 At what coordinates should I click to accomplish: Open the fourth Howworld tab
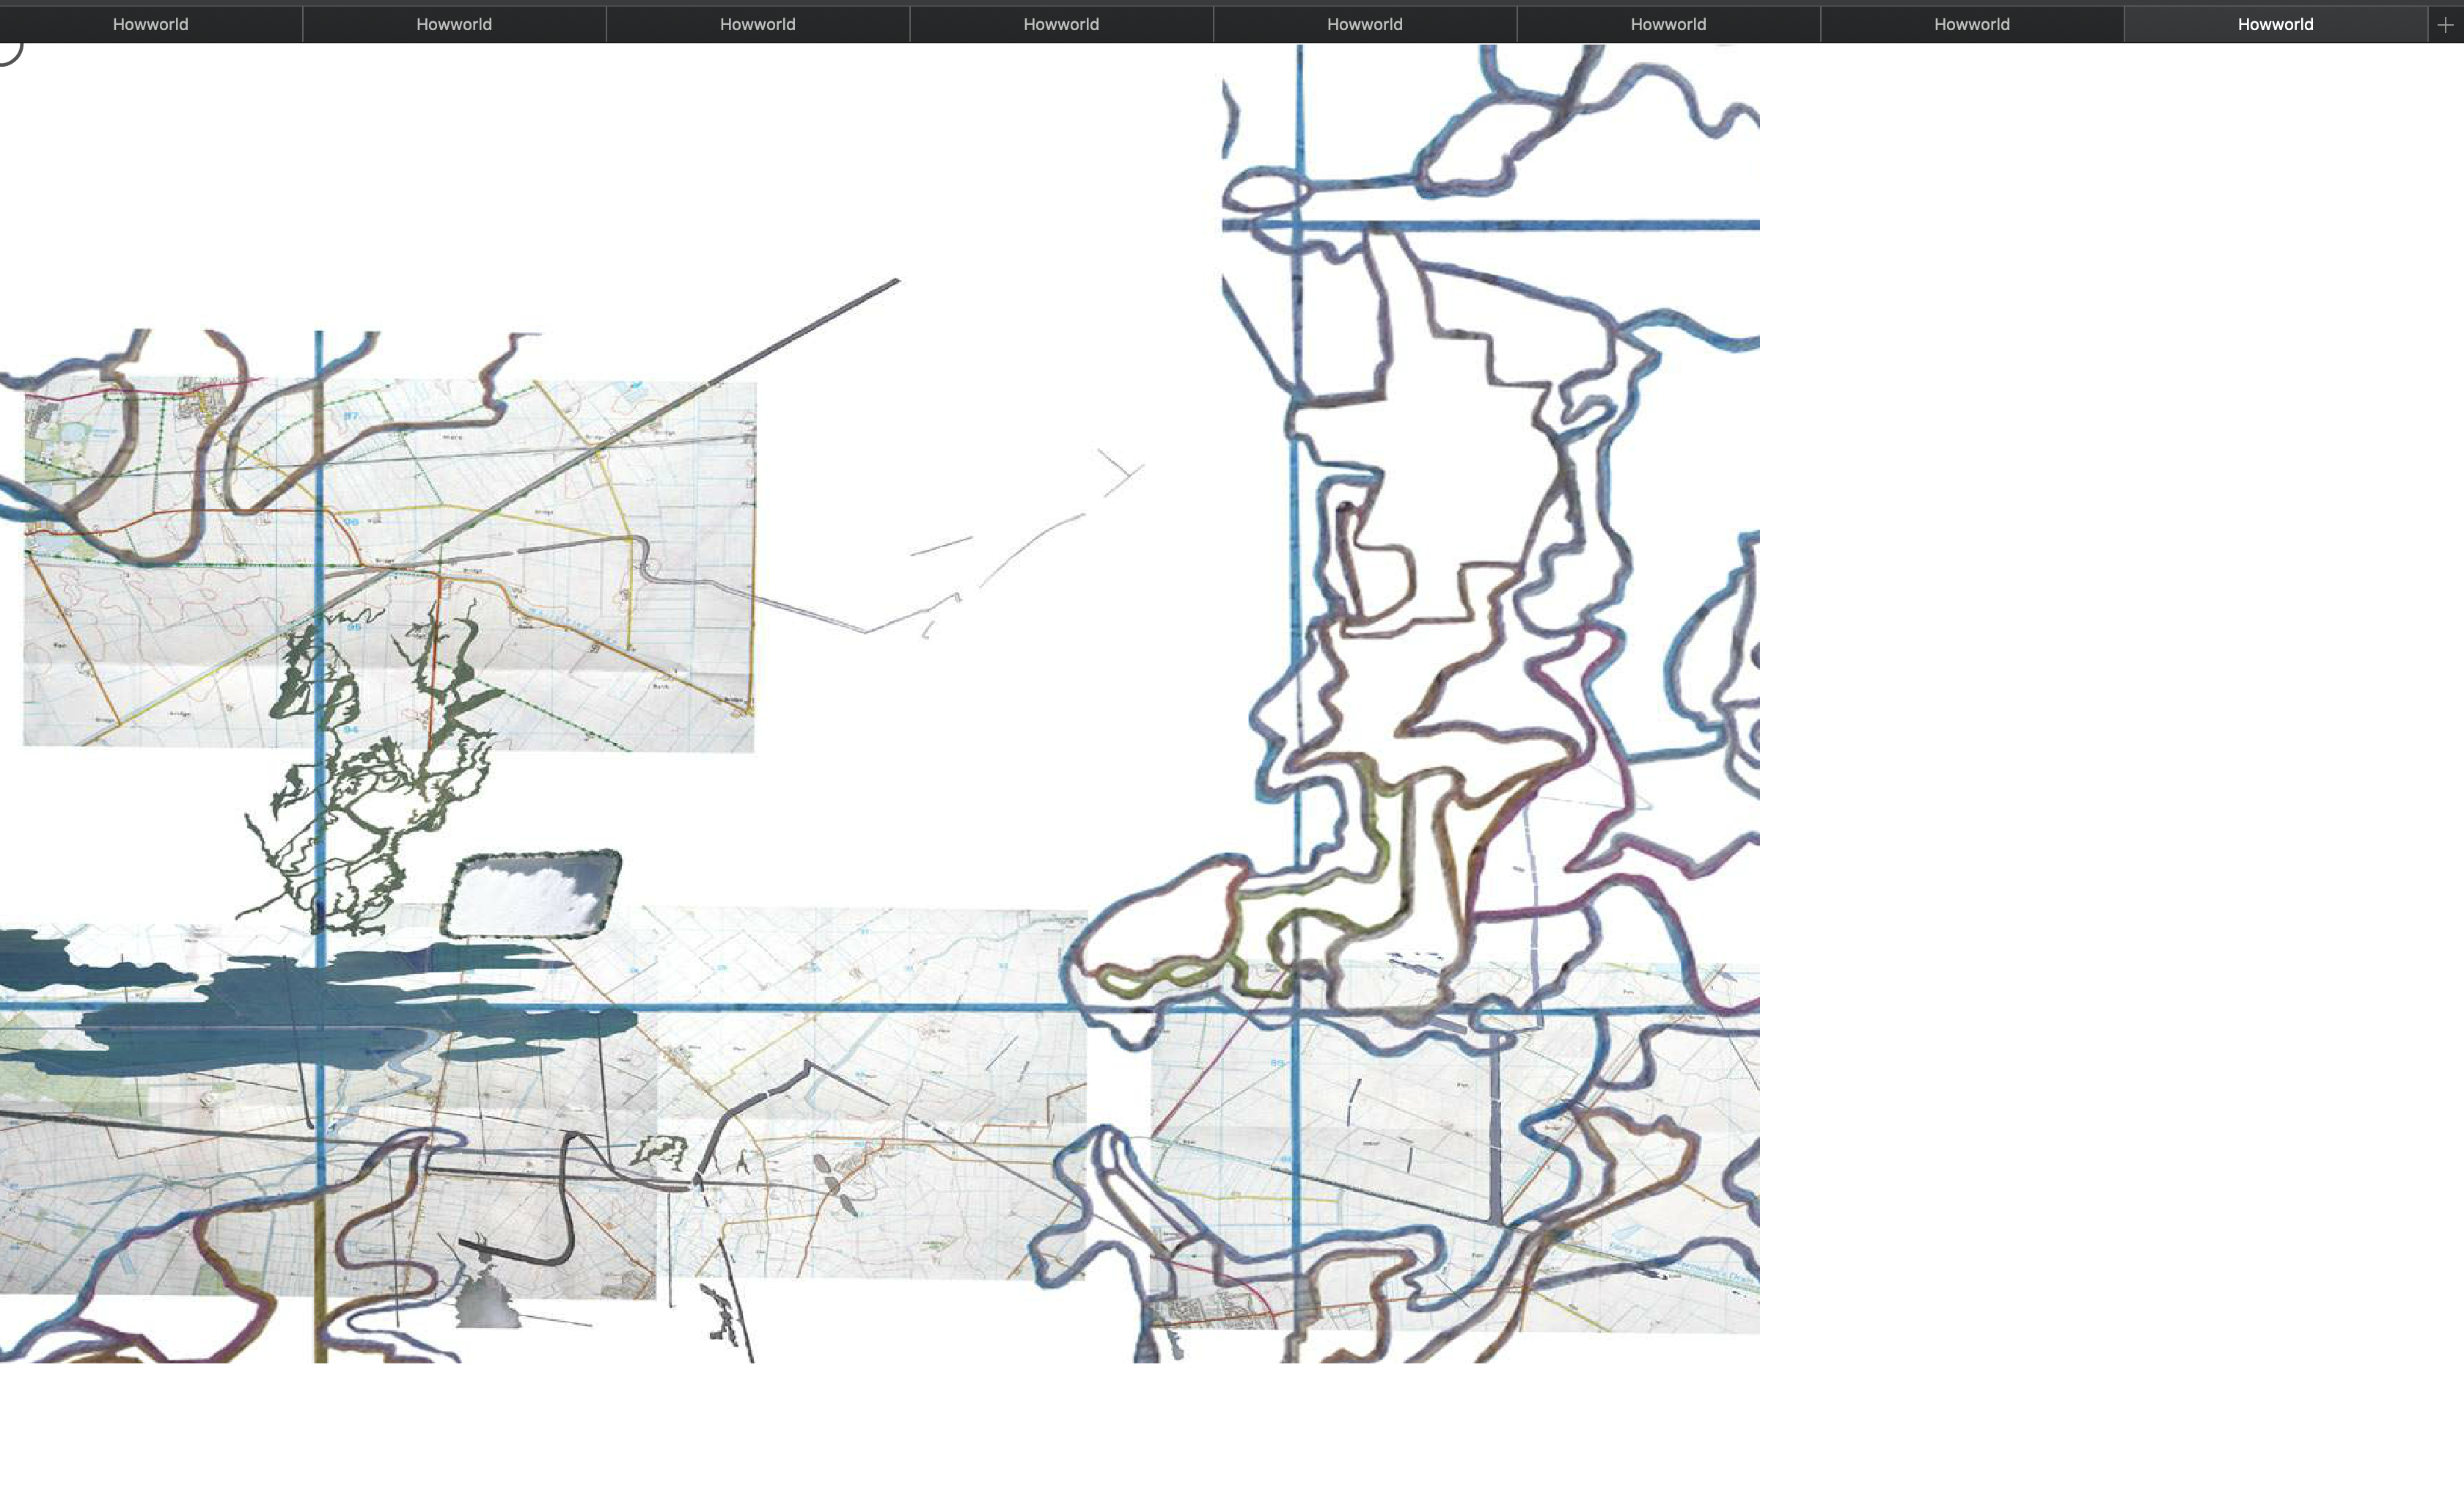(1061, 24)
